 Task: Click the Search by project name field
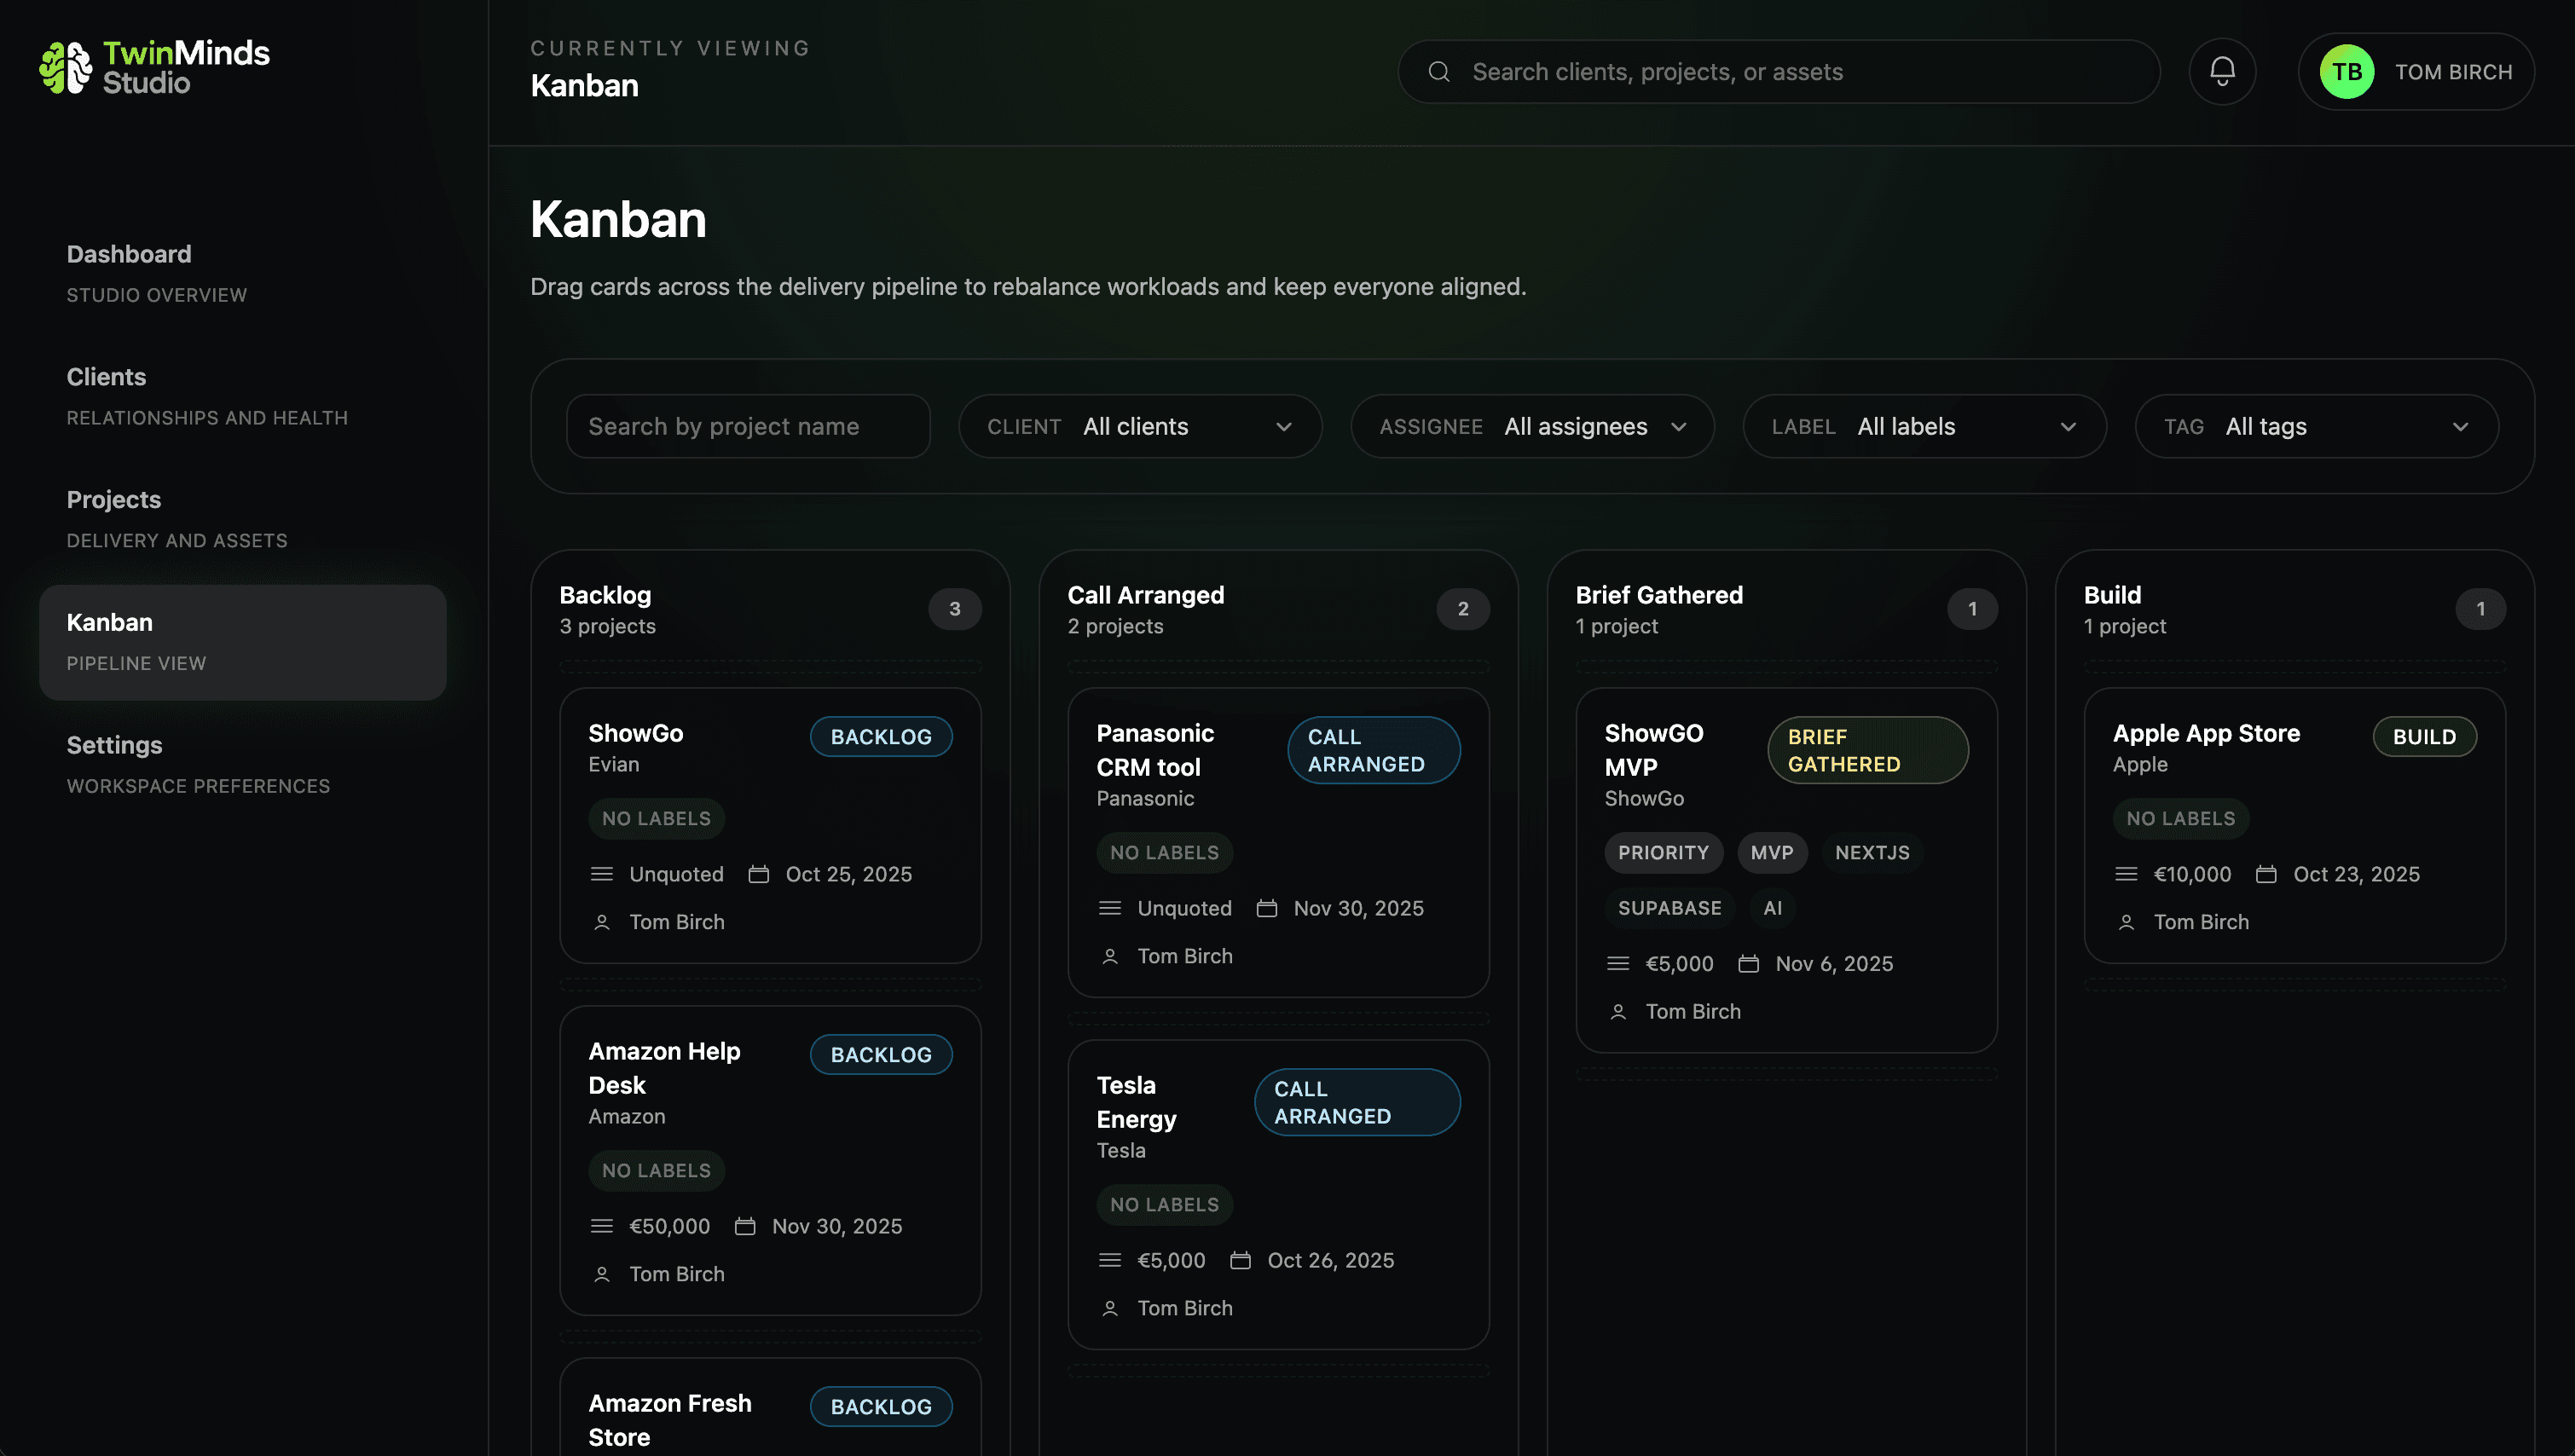pyautogui.click(x=748, y=426)
